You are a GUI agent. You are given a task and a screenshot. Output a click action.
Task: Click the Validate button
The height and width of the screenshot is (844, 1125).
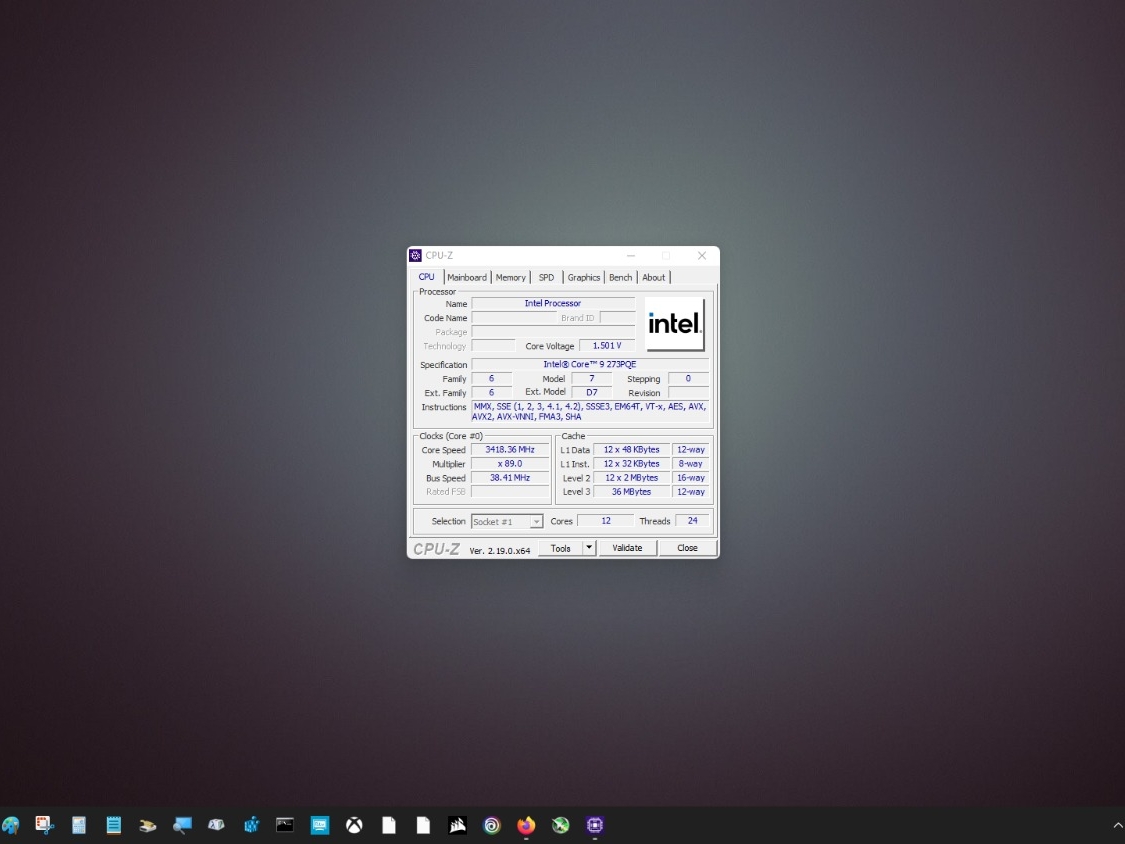627,548
